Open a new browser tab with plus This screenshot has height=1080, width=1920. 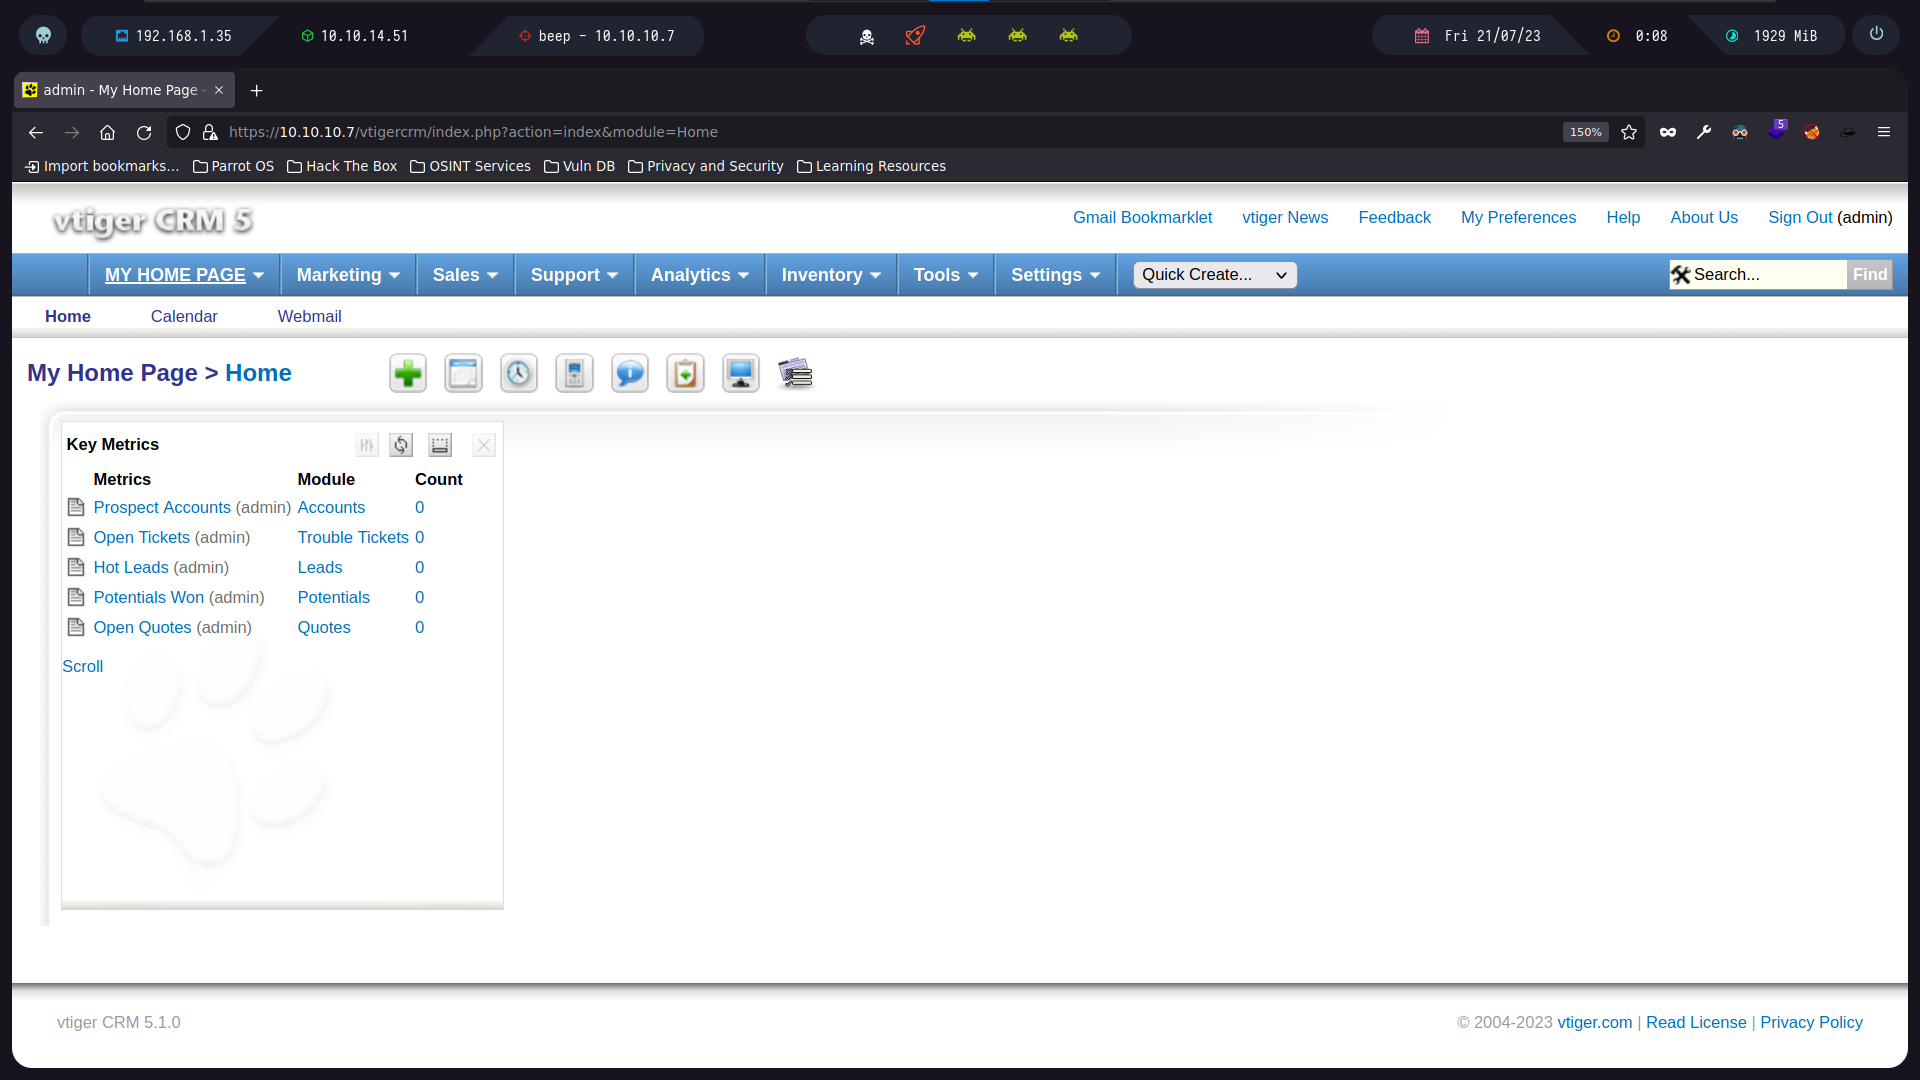tap(256, 90)
